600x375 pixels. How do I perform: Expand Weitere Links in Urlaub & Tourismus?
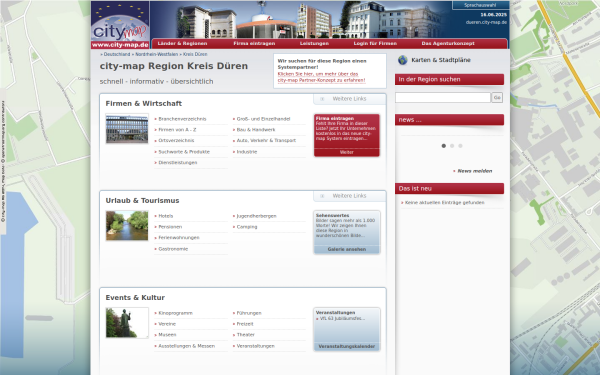coord(350,196)
